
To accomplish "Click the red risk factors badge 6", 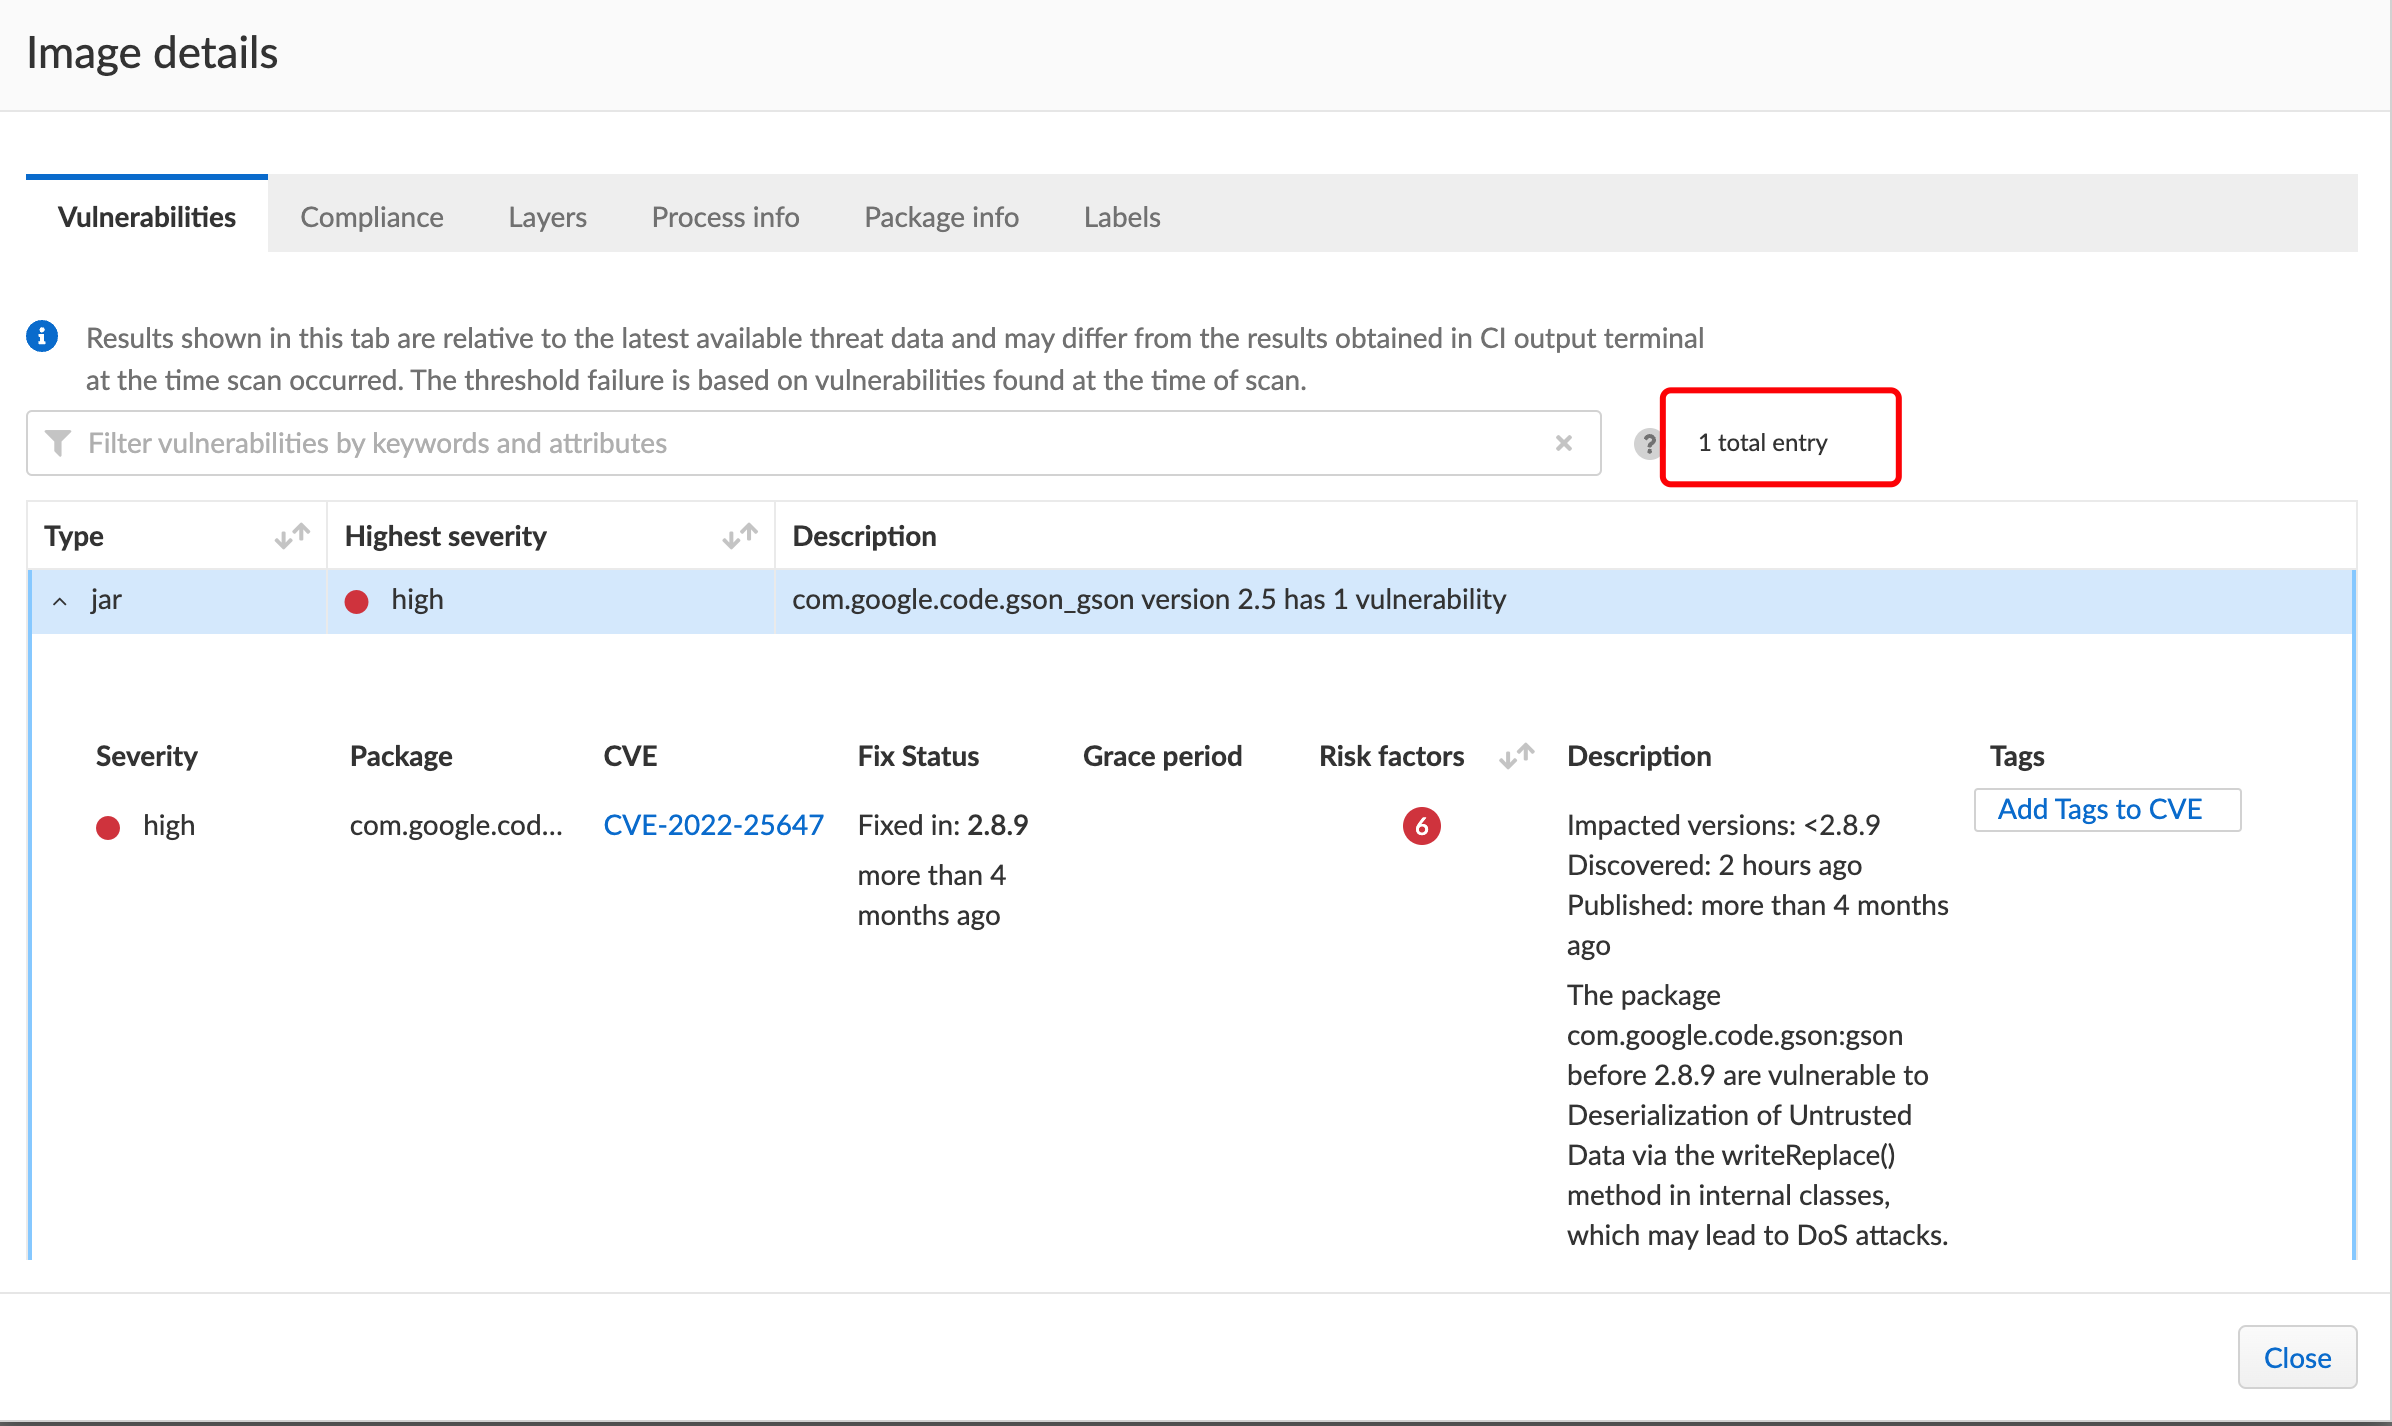I will click(x=1421, y=826).
